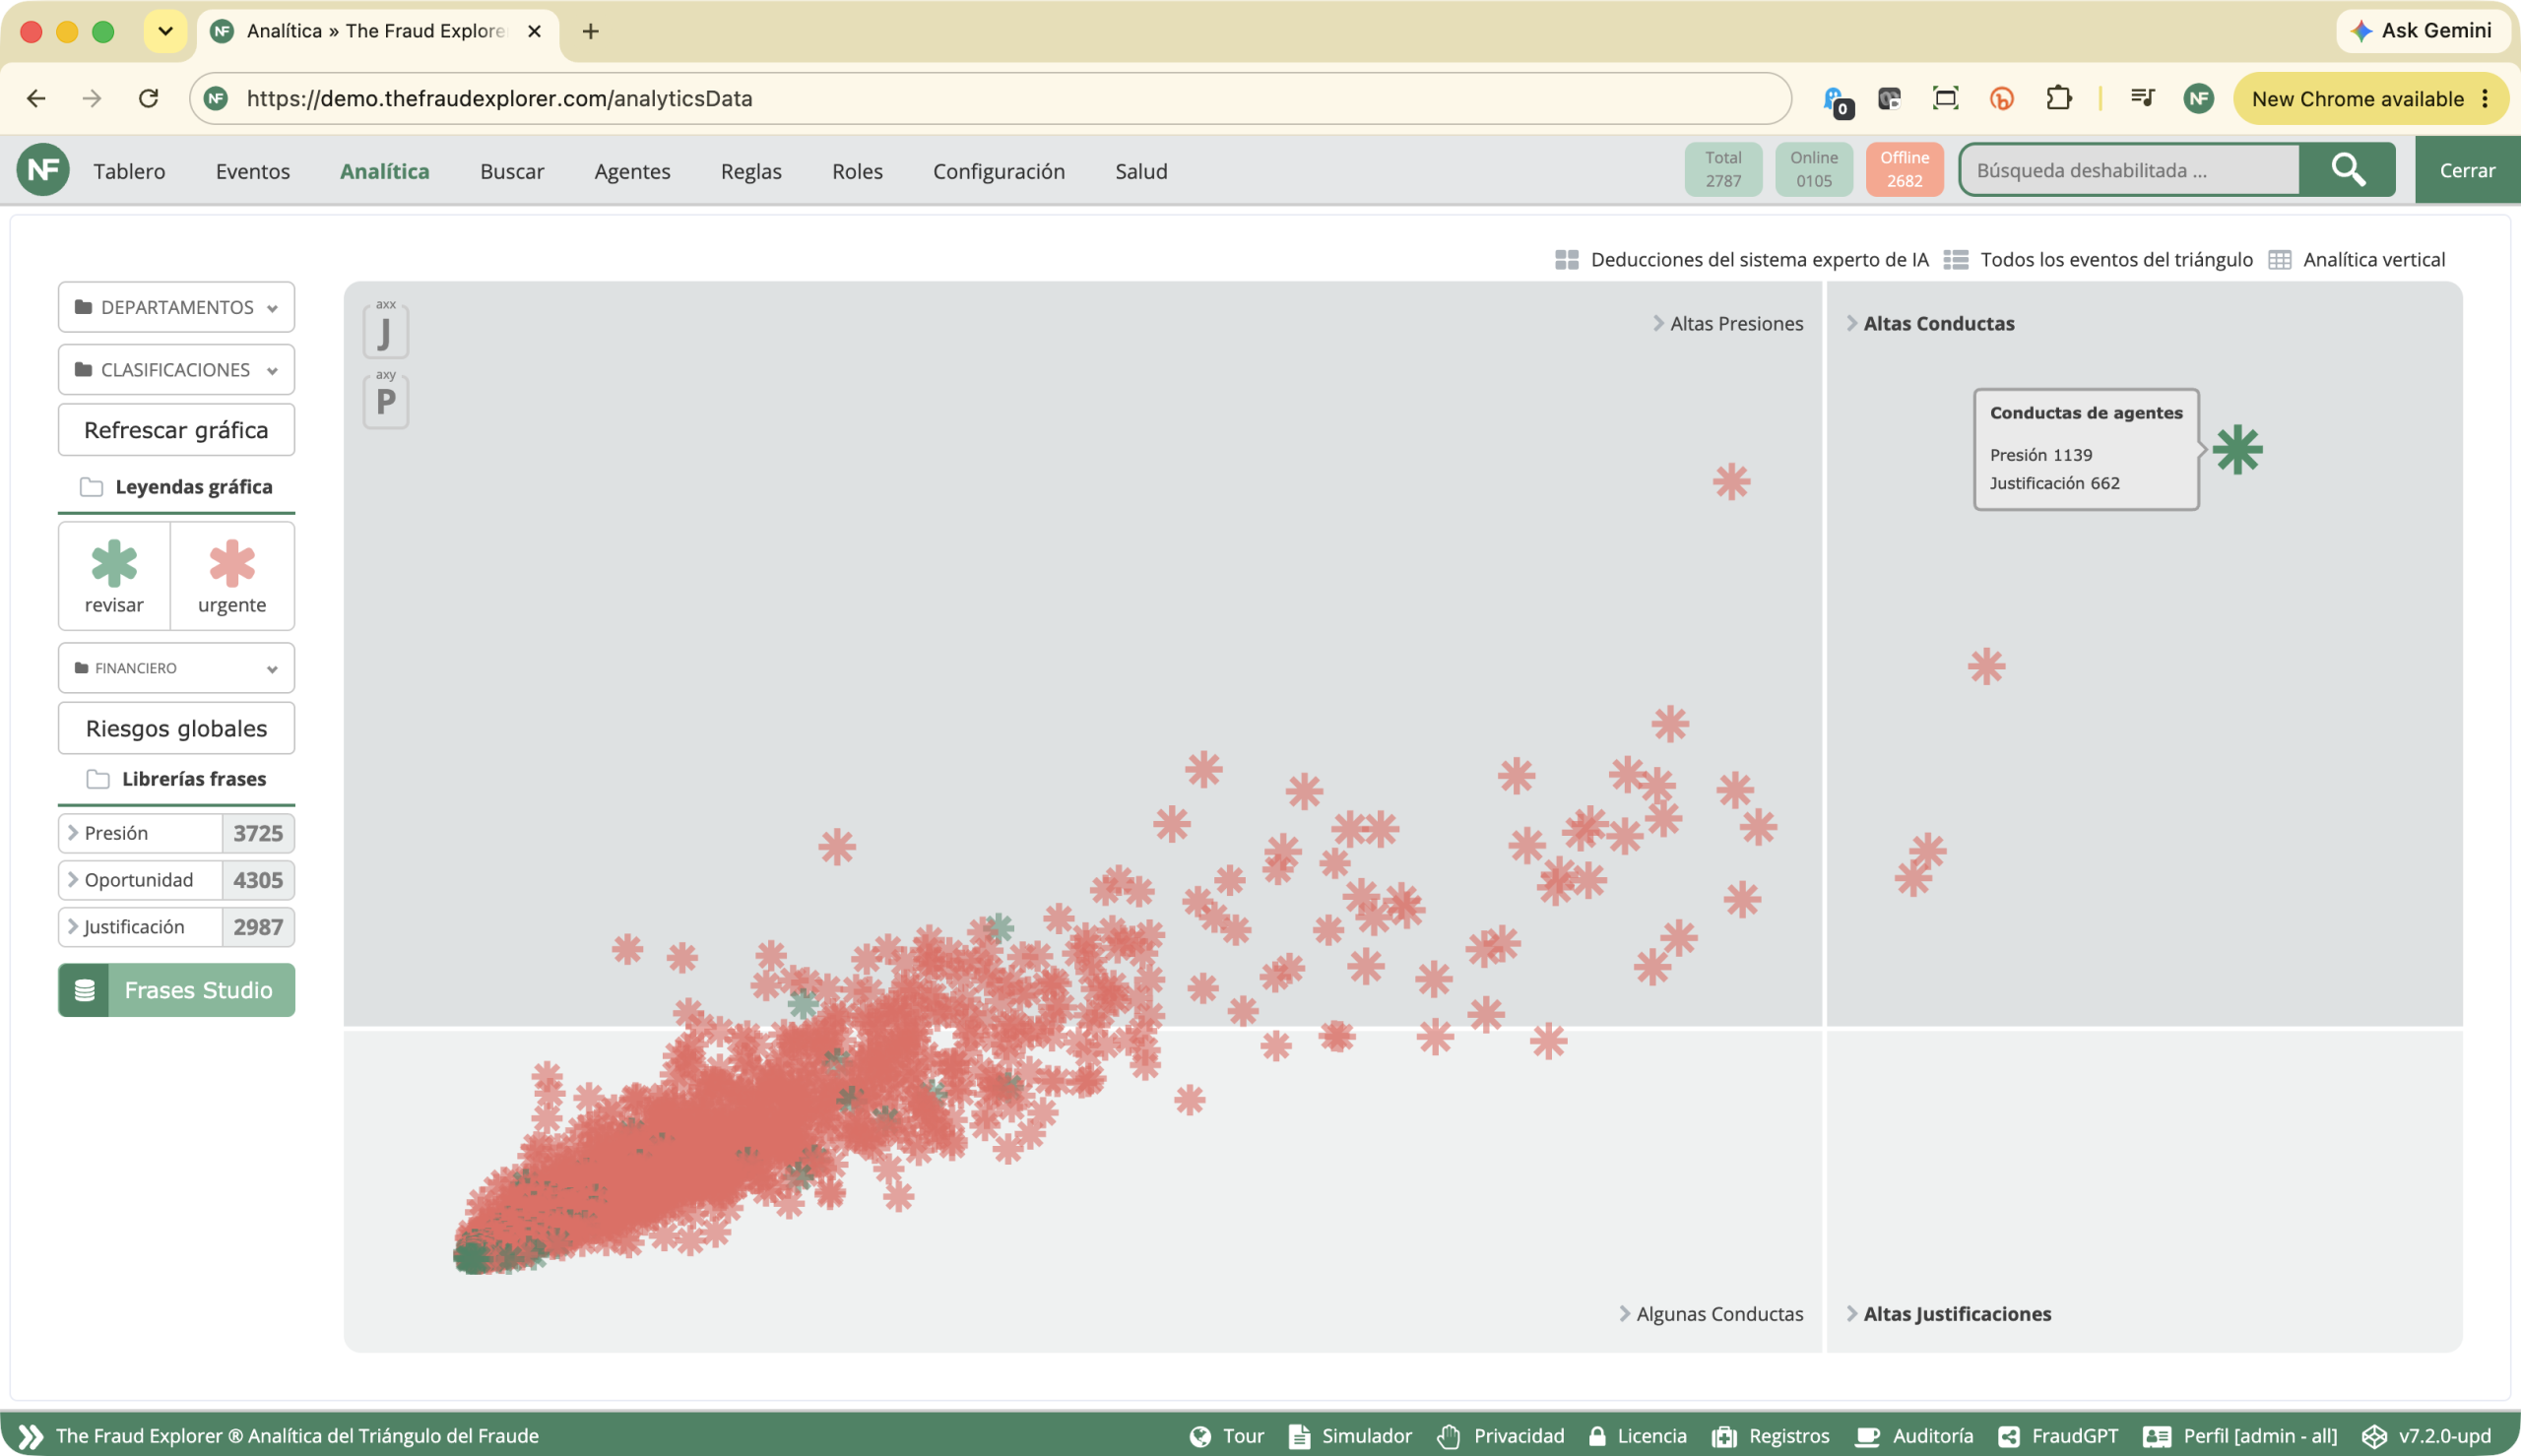Viewport: 2521px width, 1456px height.
Task: Click the v7.2.0-upd version icon
Action: [2374, 1436]
